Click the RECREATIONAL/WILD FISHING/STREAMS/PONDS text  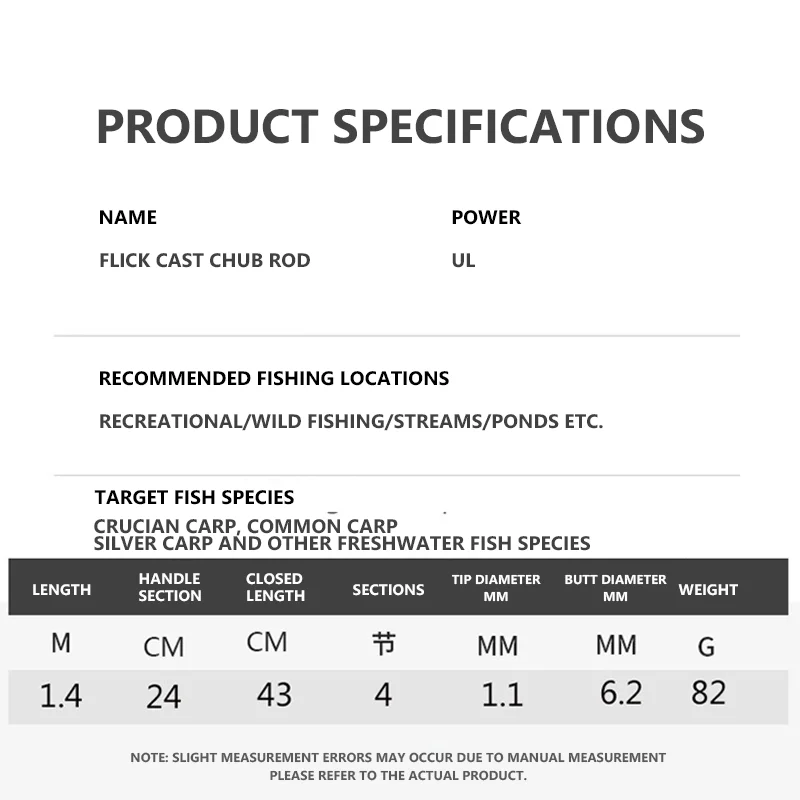click(351, 421)
